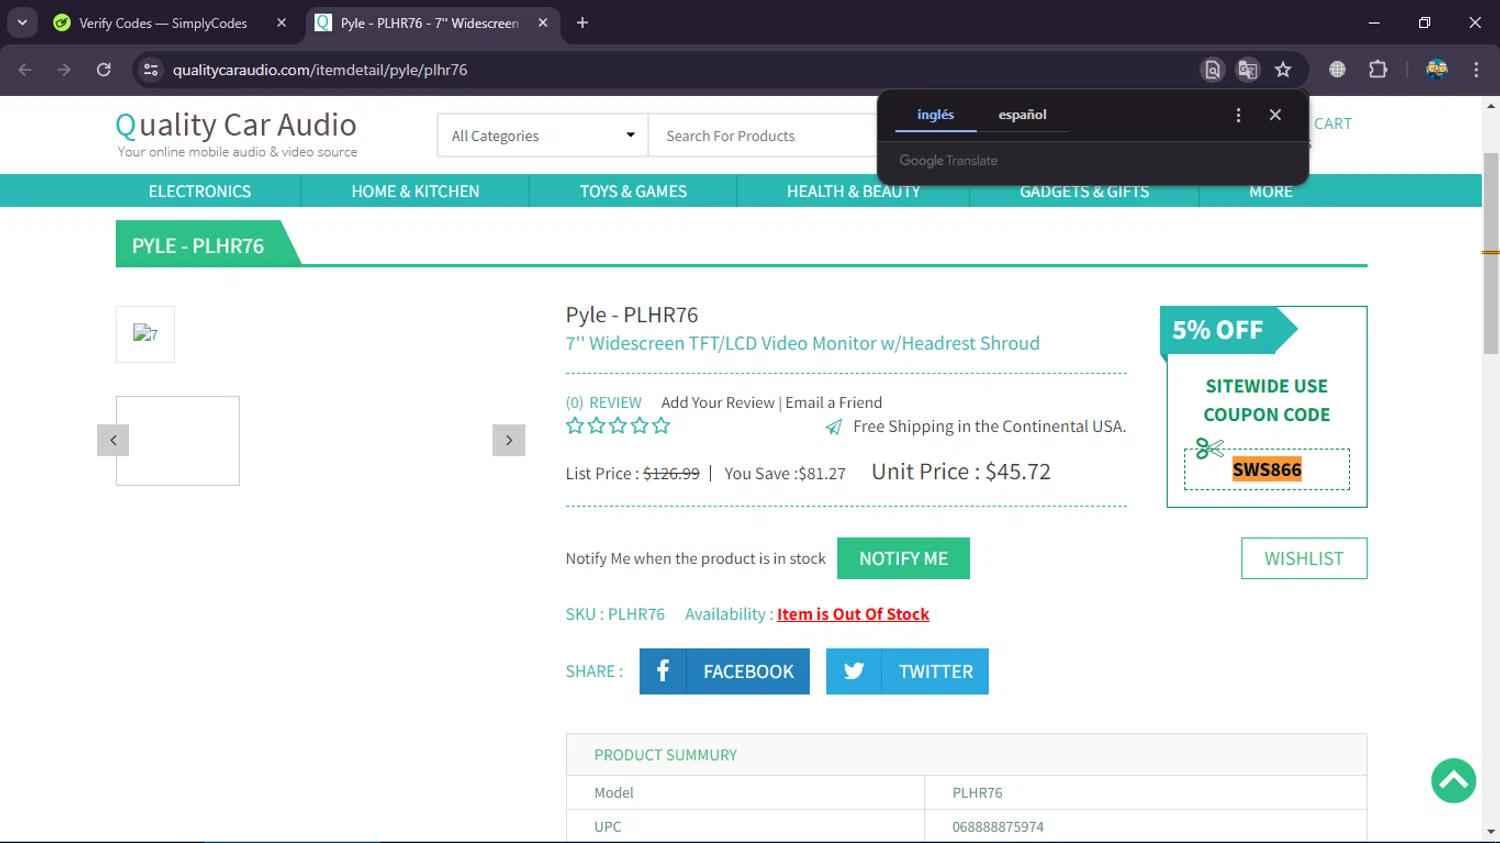Click the Quality Car Audio logo
Viewport: 1500px width, 843px height.
click(236, 134)
